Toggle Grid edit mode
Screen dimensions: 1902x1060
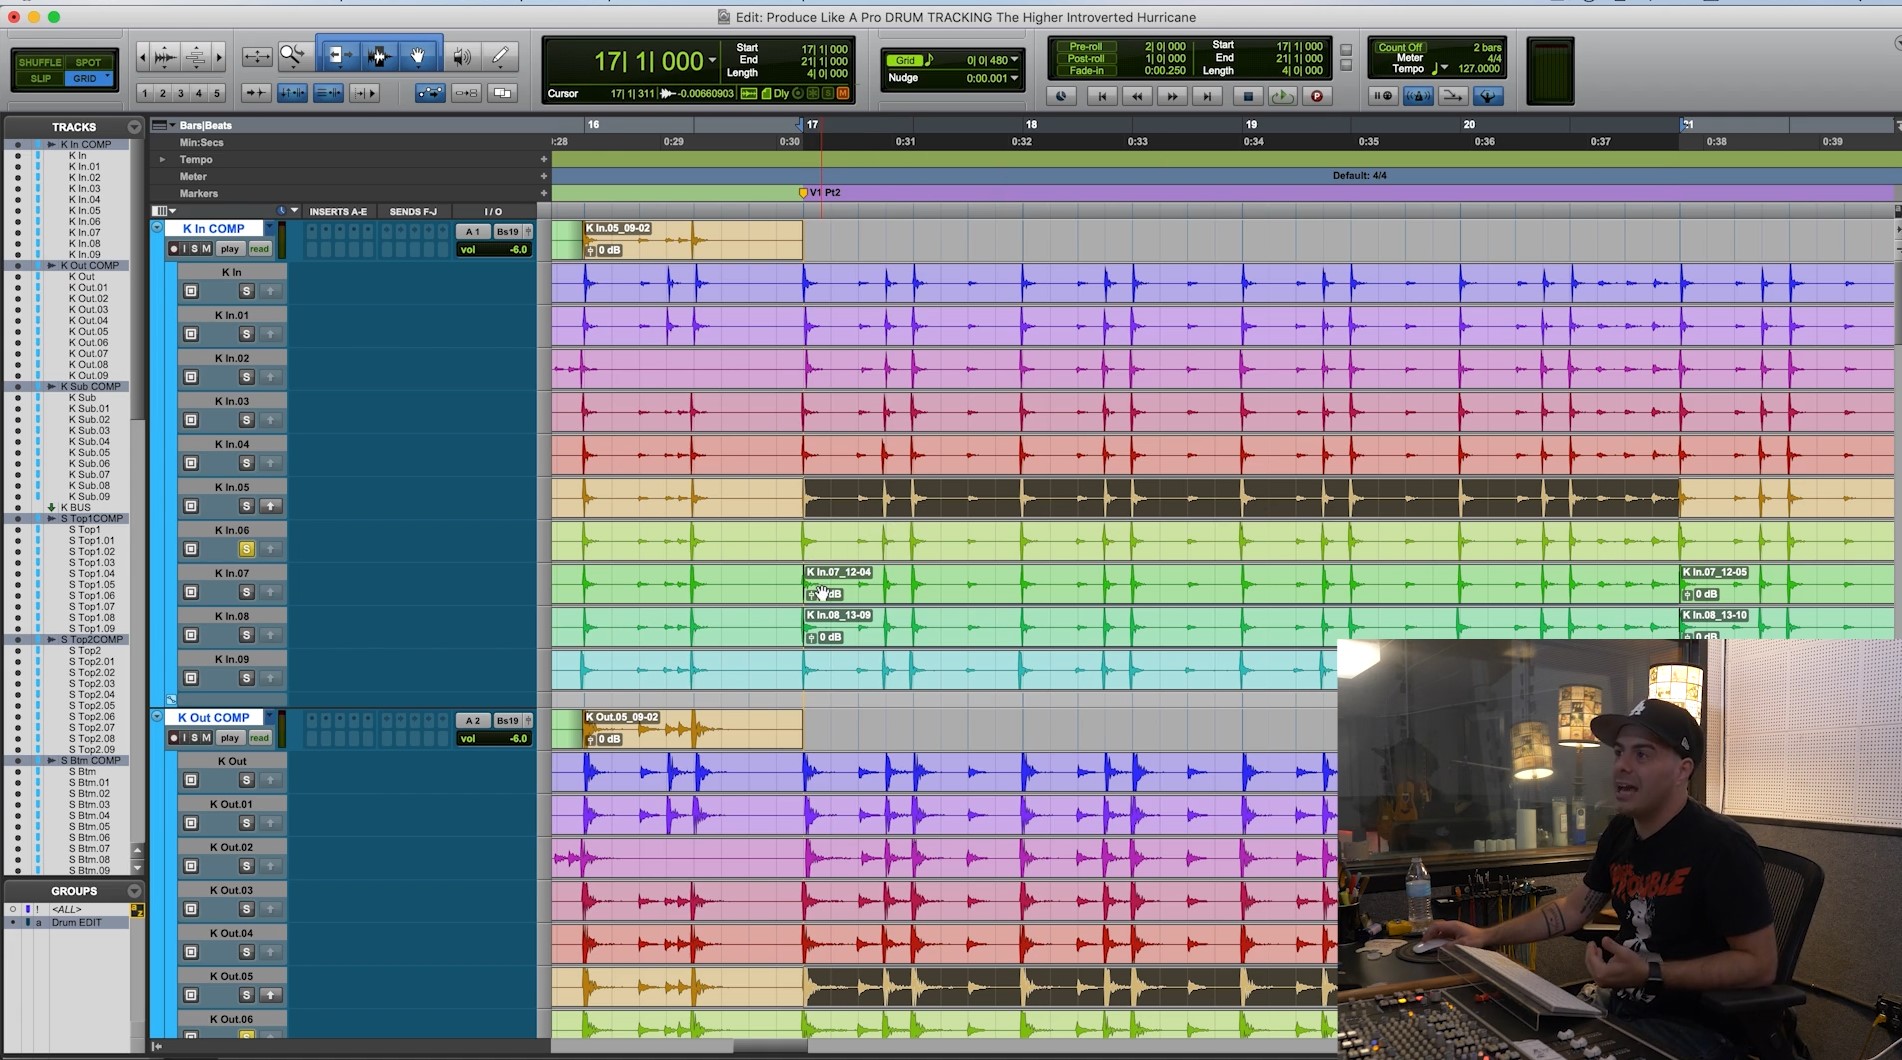point(89,78)
